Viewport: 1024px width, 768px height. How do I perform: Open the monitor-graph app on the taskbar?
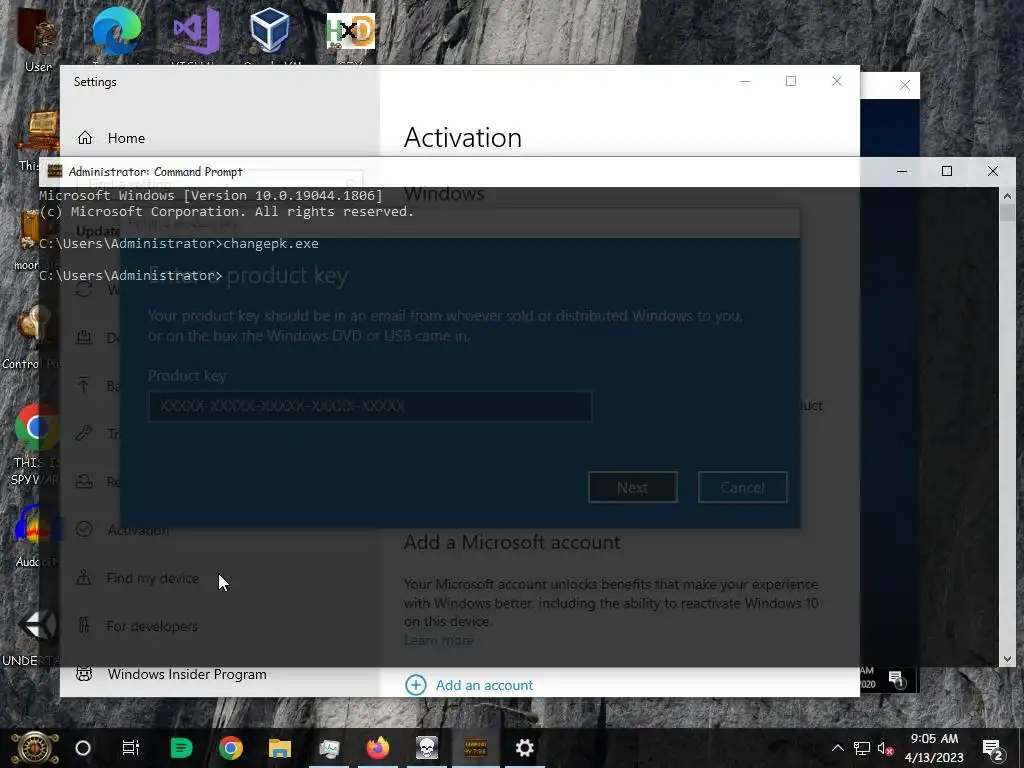pos(329,748)
